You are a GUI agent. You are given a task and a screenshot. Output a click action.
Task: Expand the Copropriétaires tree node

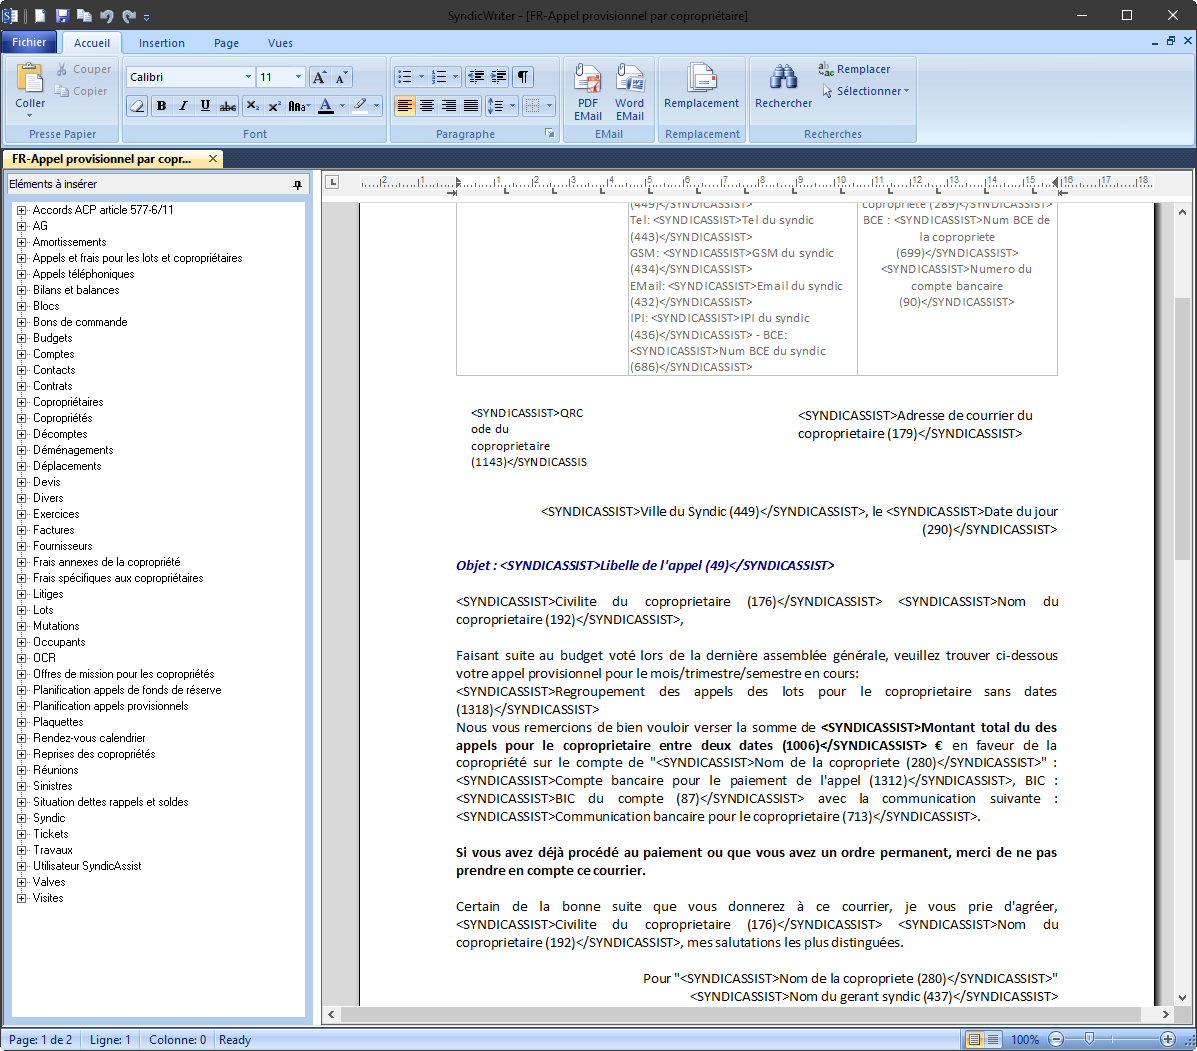[21, 402]
